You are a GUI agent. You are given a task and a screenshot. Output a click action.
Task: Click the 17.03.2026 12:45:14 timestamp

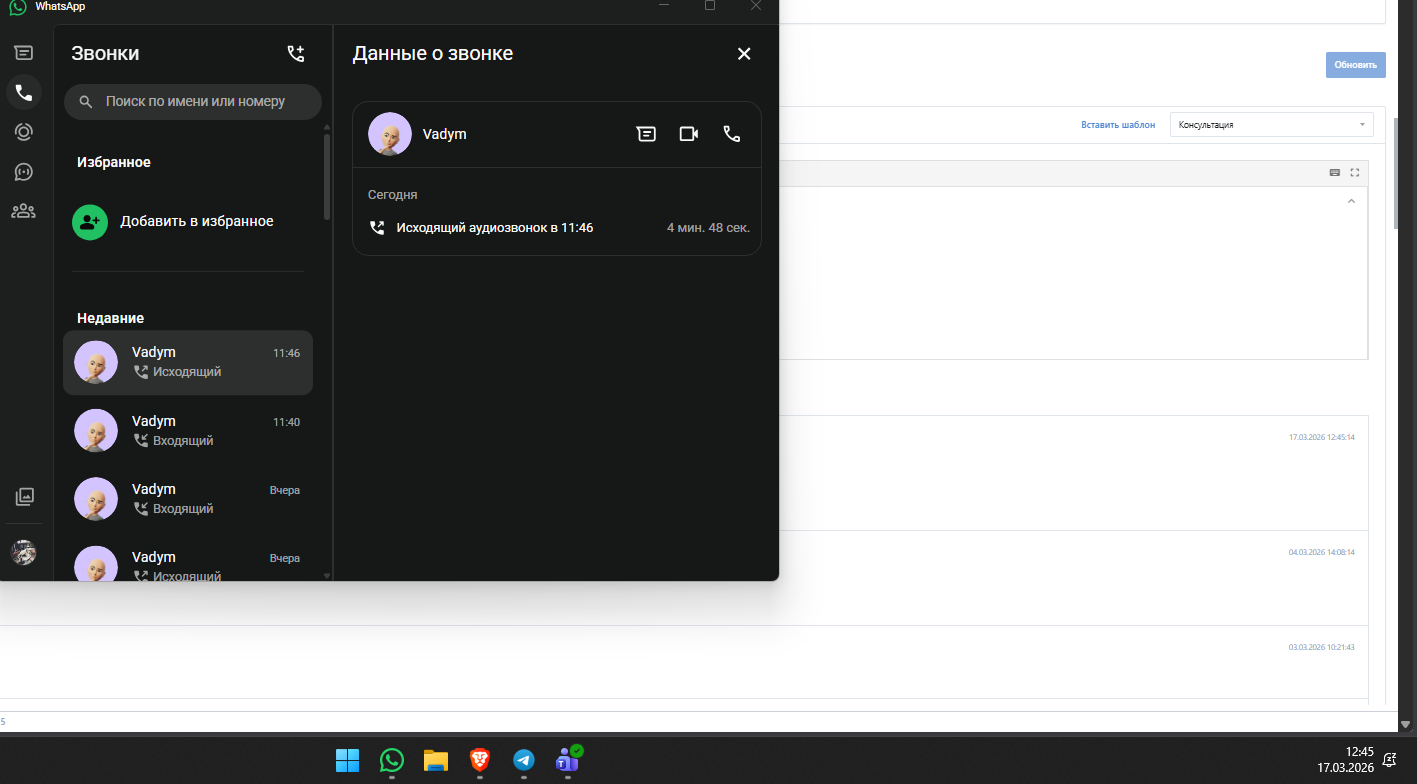pyautogui.click(x=1322, y=437)
